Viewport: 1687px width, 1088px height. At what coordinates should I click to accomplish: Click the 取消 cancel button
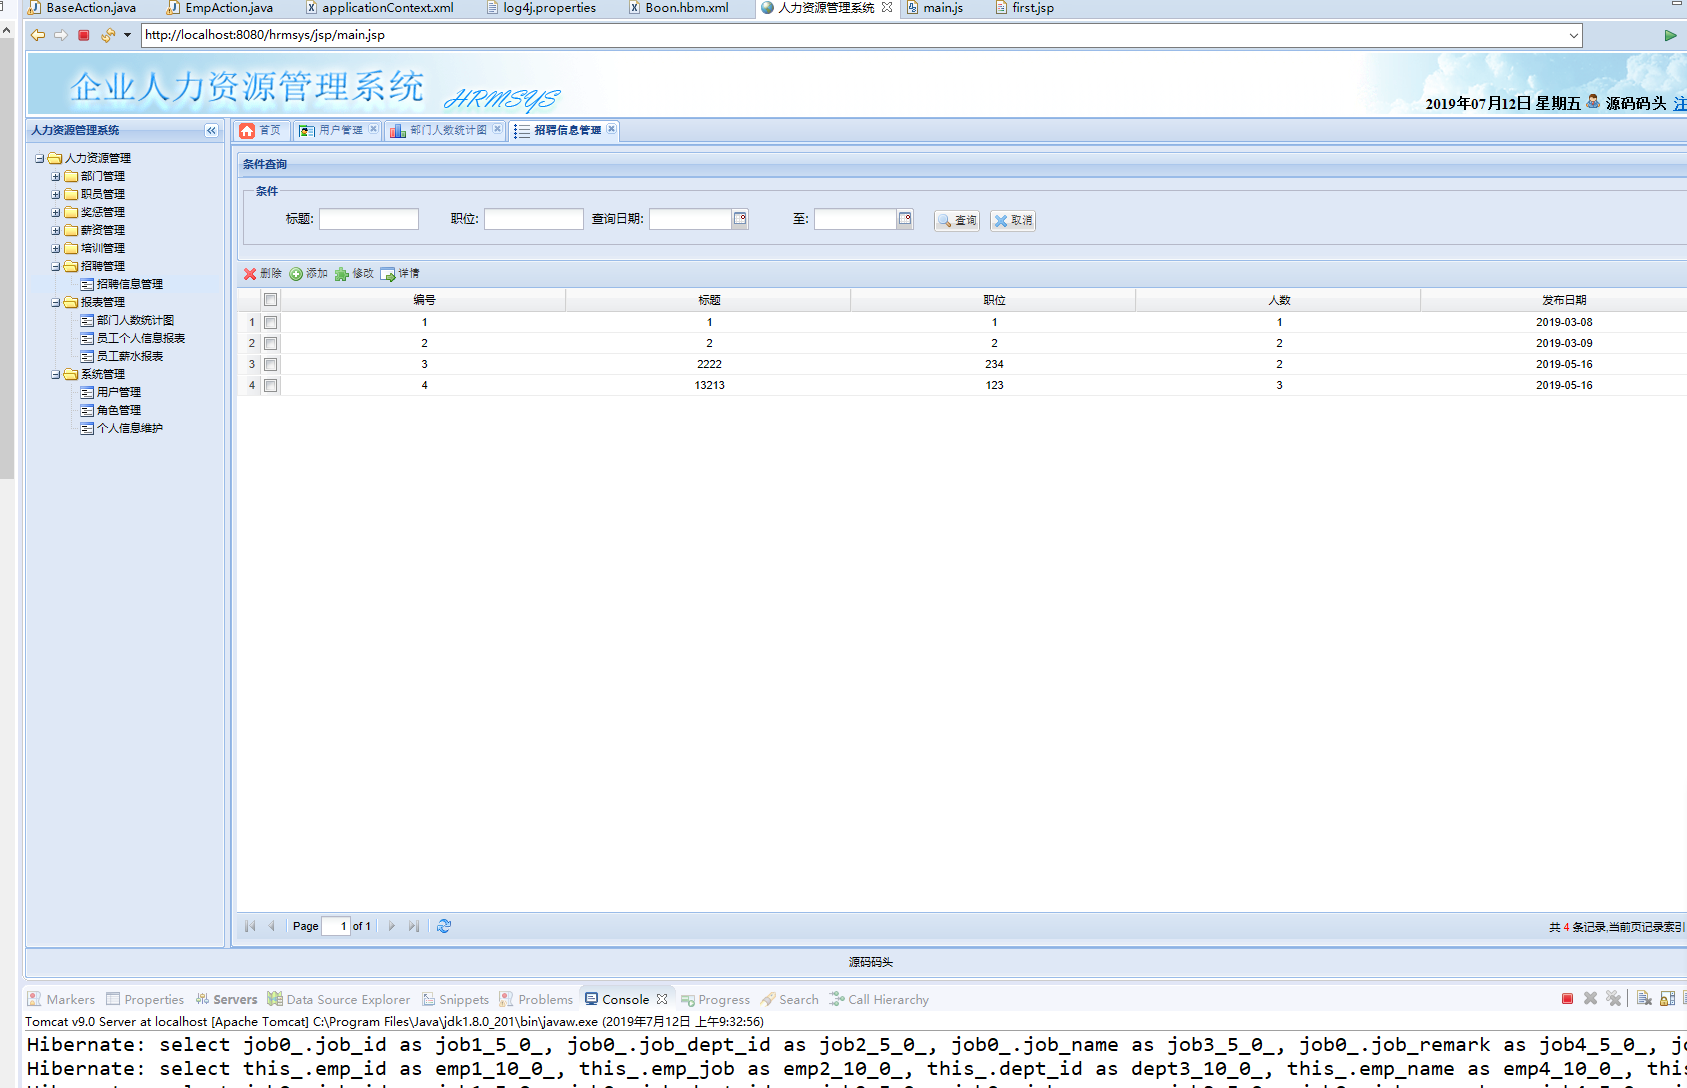(x=1013, y=220)
